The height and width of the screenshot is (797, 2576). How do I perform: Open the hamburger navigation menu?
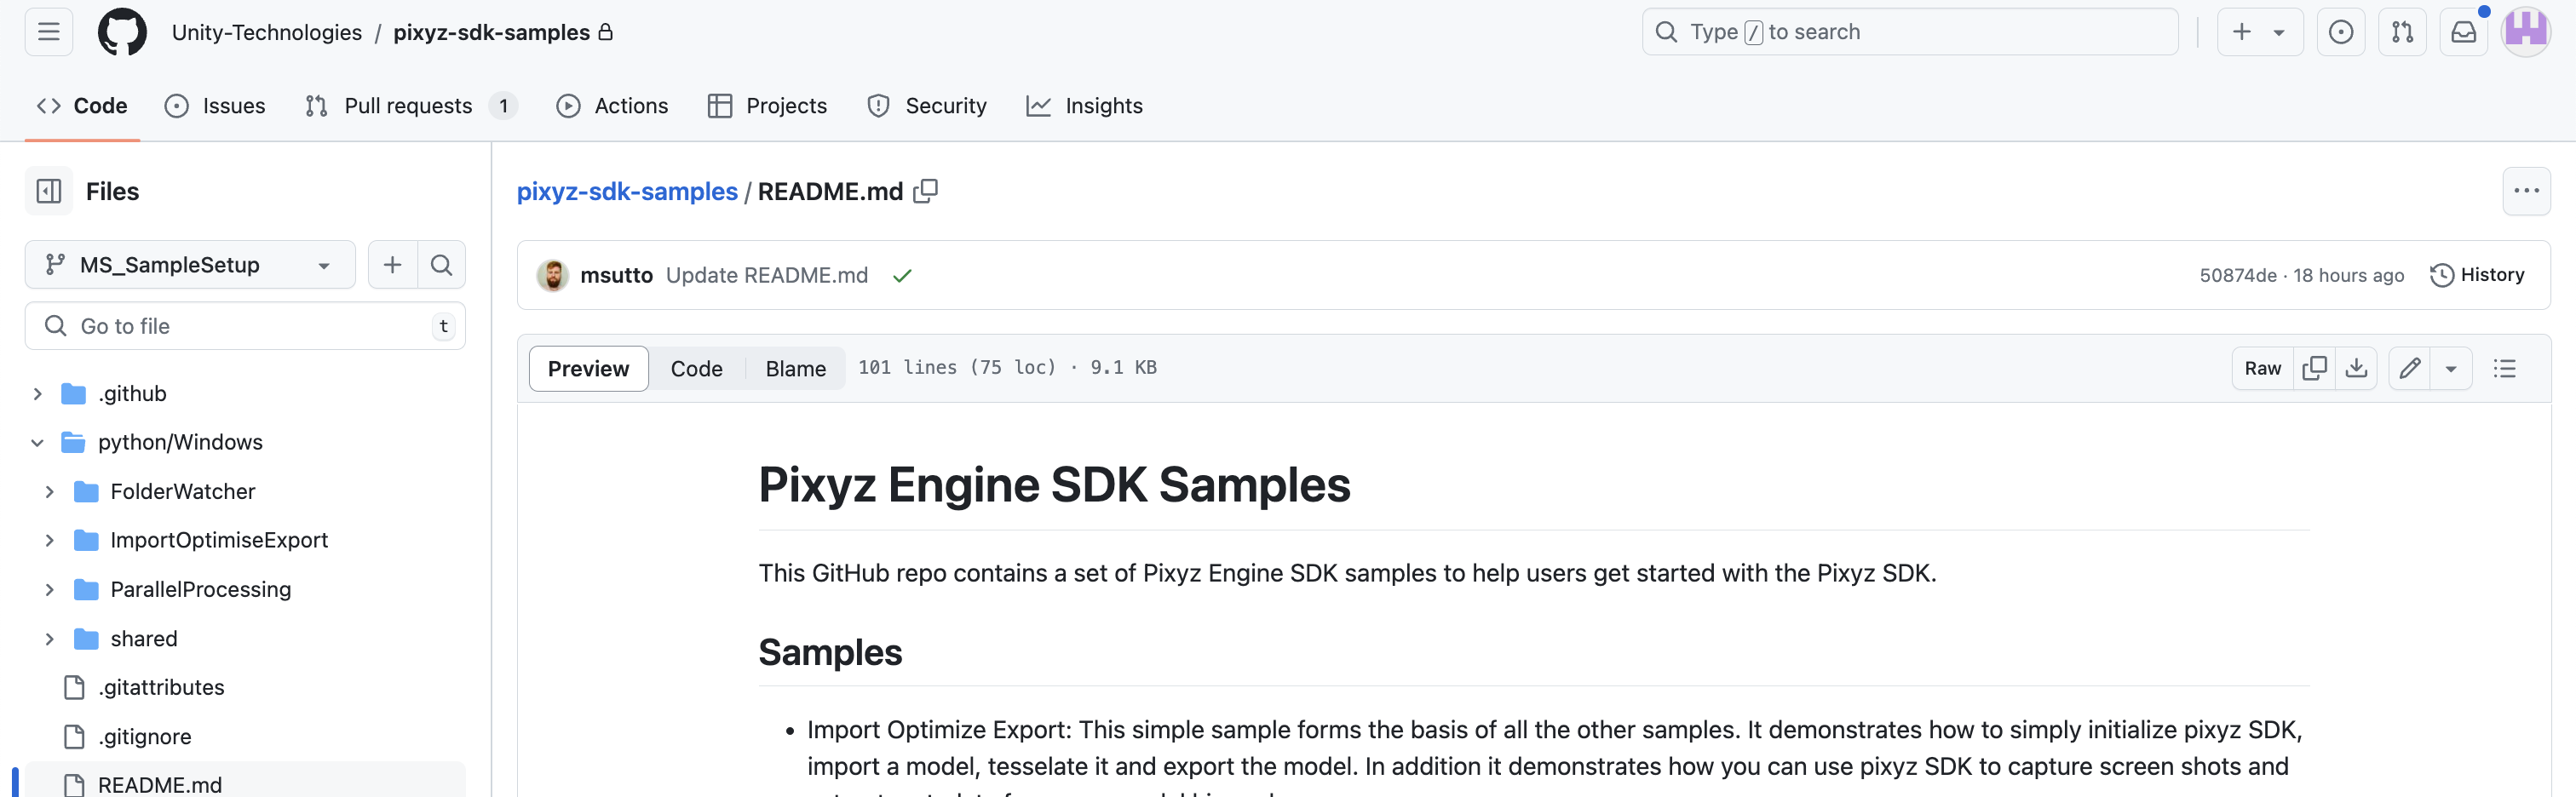pyautogui.click(x=48, y=32)
